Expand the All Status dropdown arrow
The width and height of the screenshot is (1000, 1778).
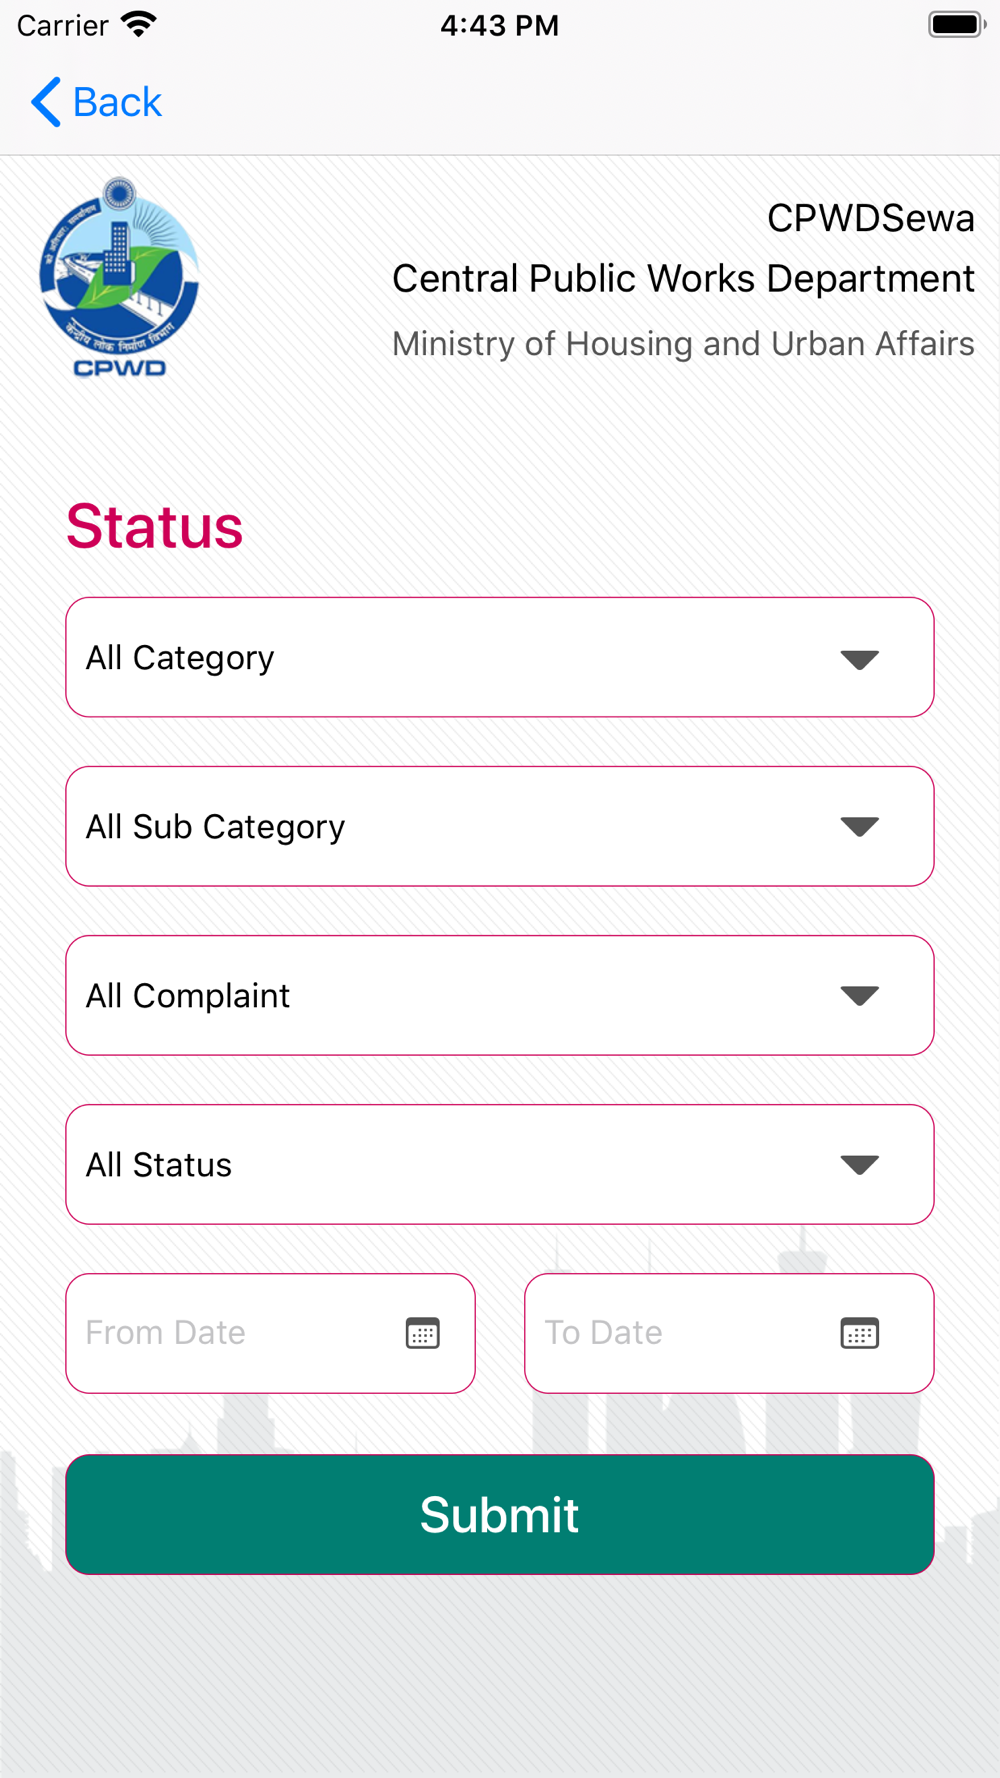point(860,1165)
